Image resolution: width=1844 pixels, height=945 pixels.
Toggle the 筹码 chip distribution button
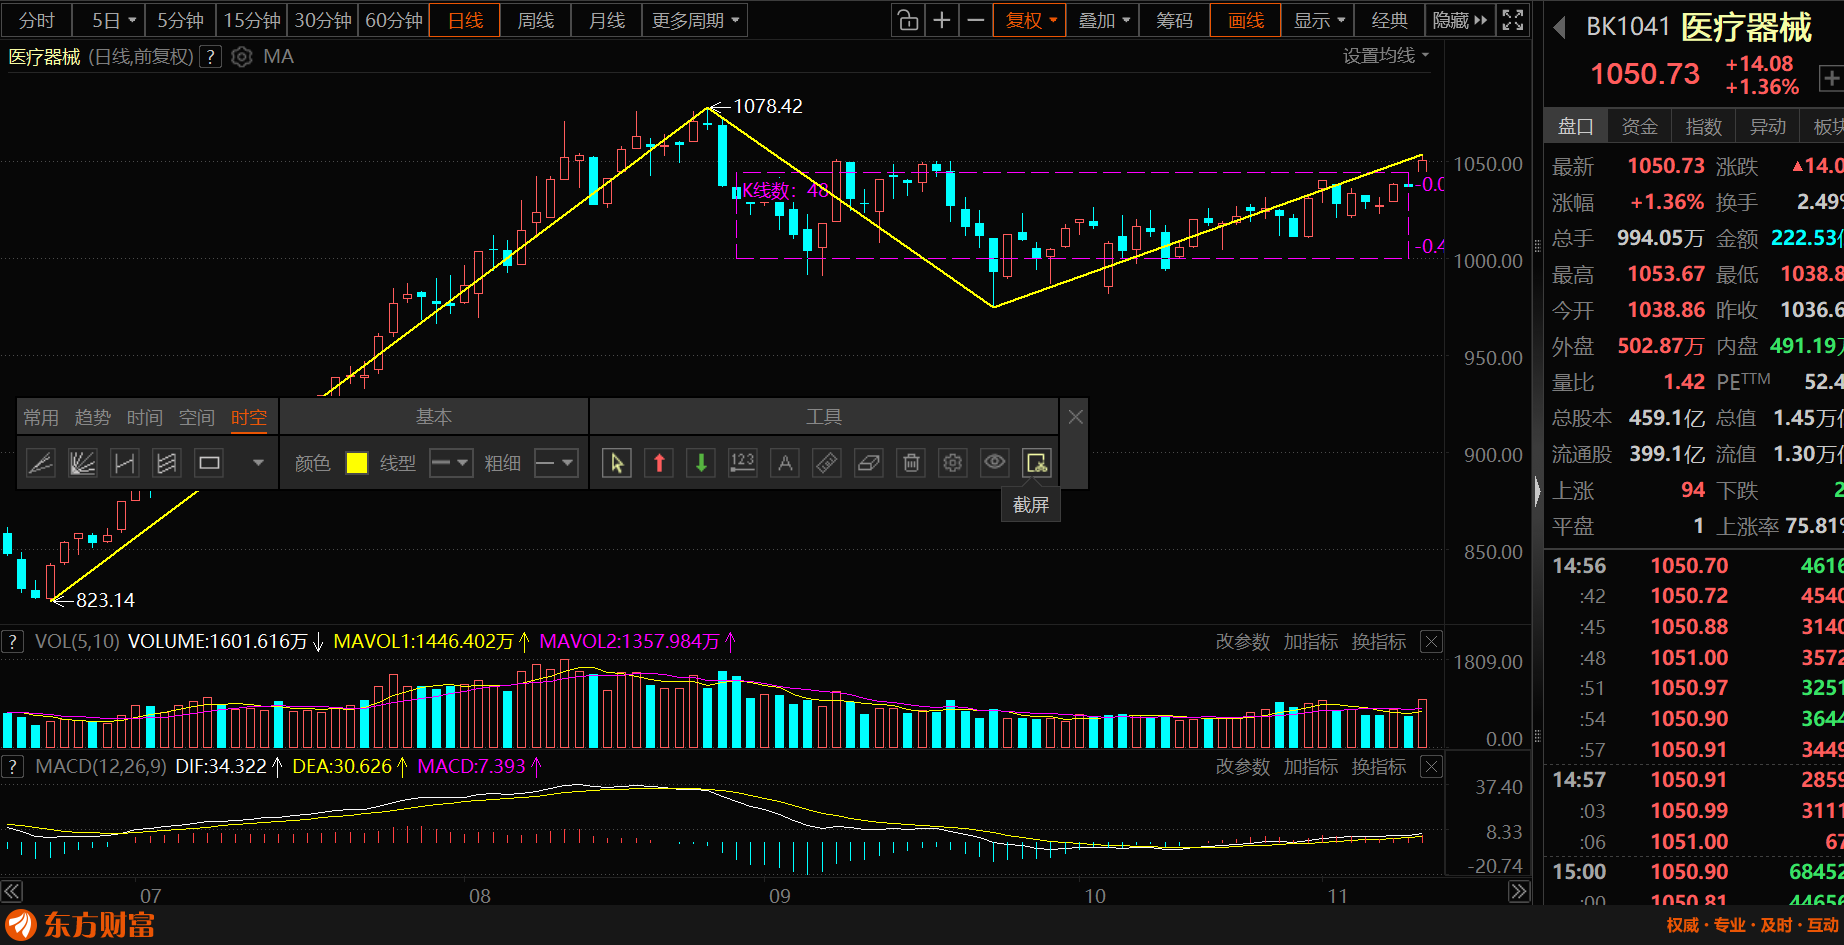point(1174,20)
